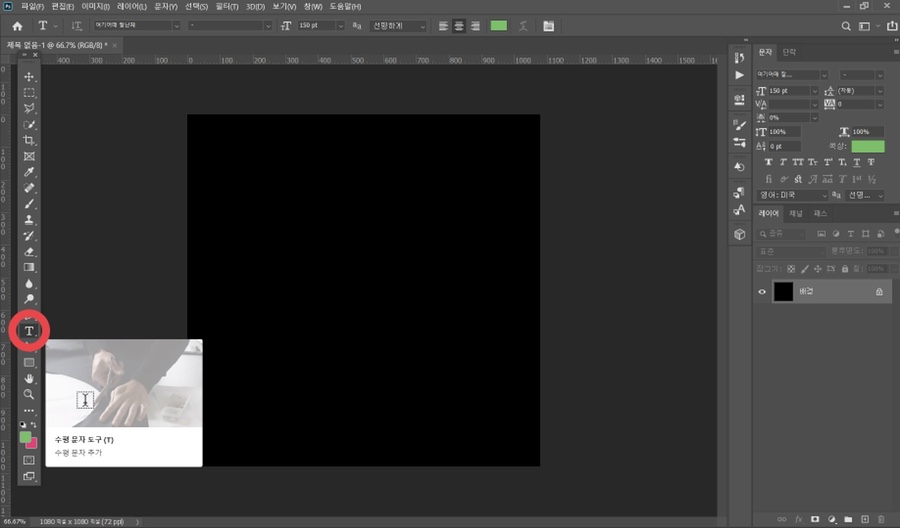Open the 3D panel cube icon
Screen dimensions: 900x528
click(x=739, y=234)
